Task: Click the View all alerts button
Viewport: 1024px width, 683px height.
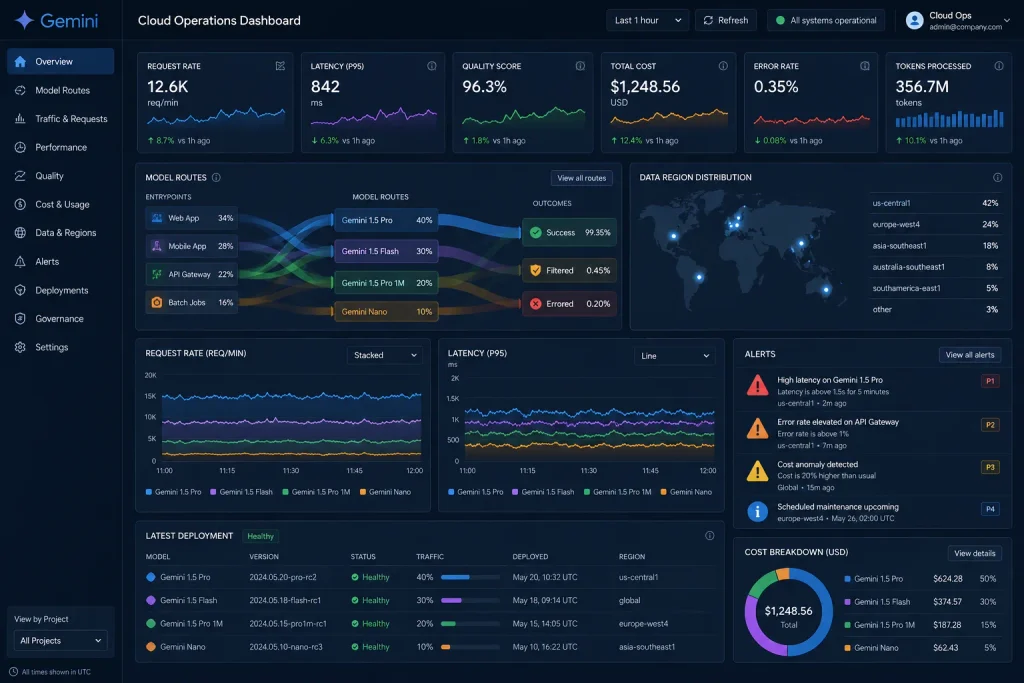Action: coord(970,355)
